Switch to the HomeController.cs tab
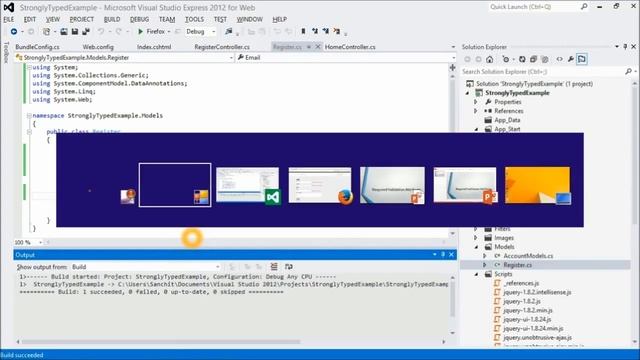The image size is (640, 360). click(x=350, y=47)
